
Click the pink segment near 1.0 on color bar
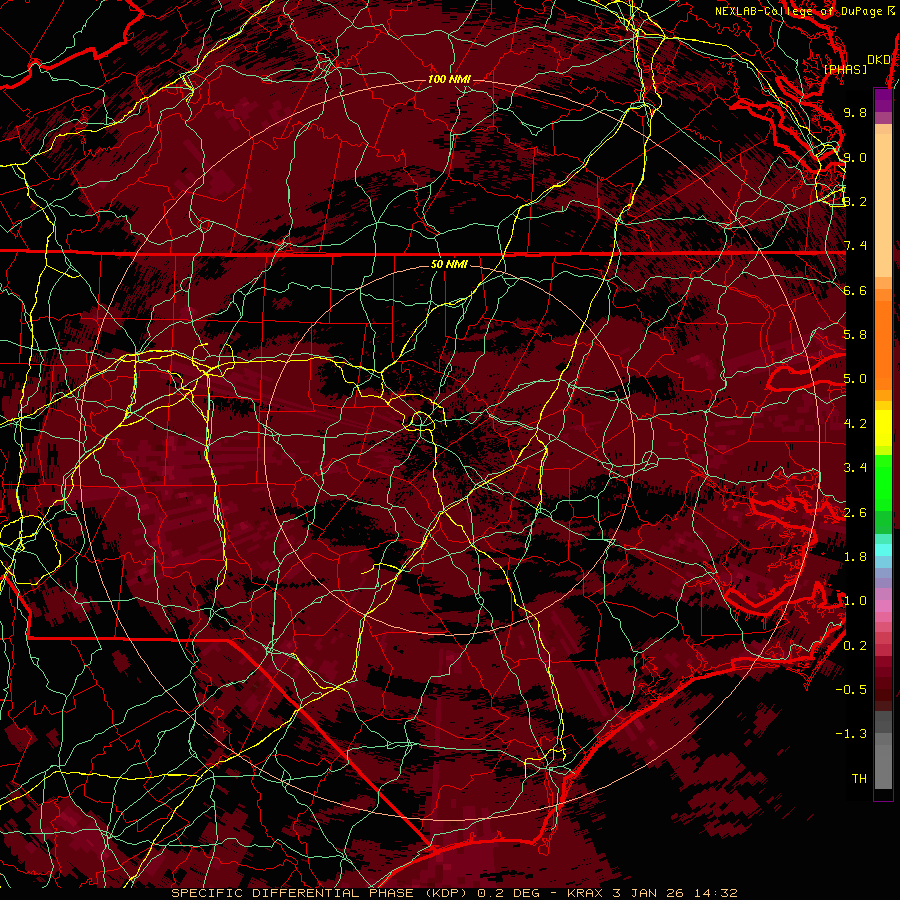click(883, 606)
